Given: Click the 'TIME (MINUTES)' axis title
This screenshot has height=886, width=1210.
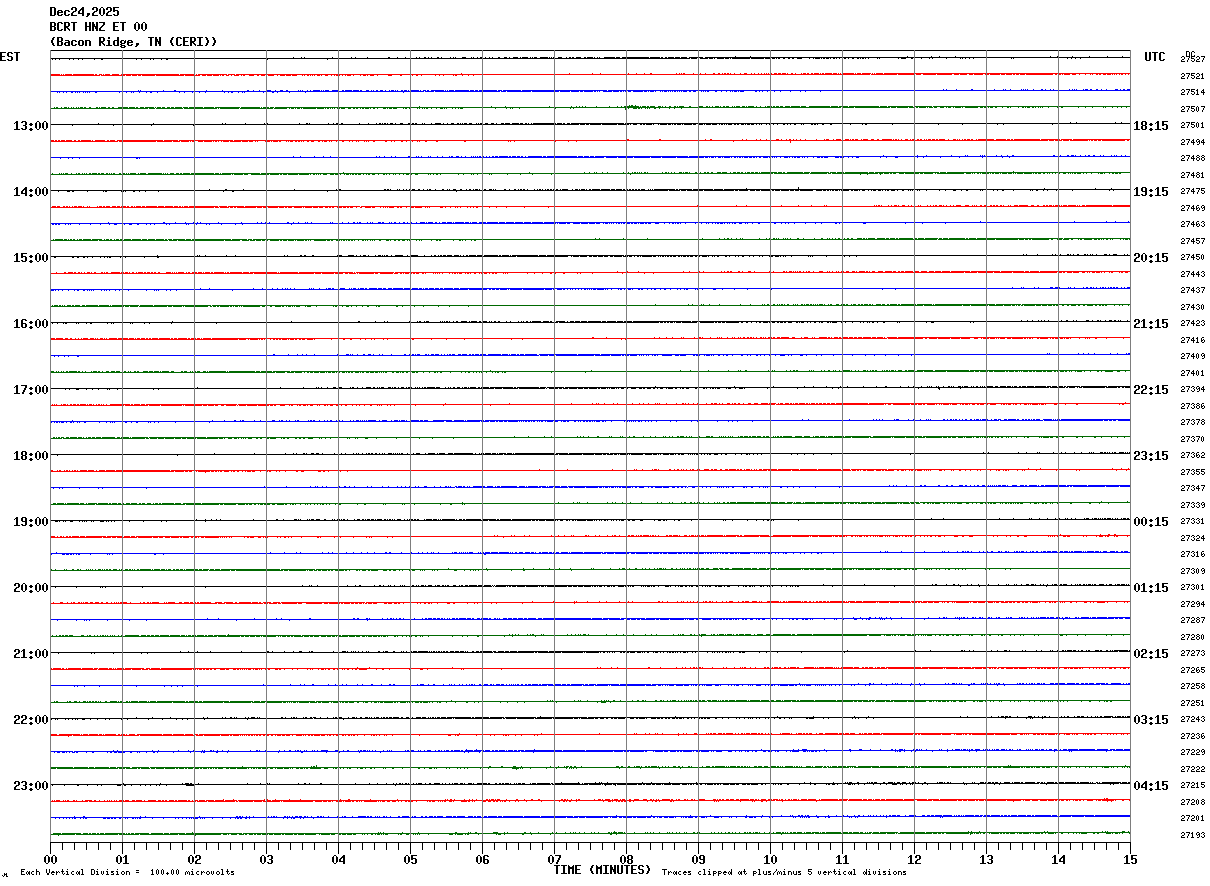Looking at the screenshot, I should pos(602,870).
